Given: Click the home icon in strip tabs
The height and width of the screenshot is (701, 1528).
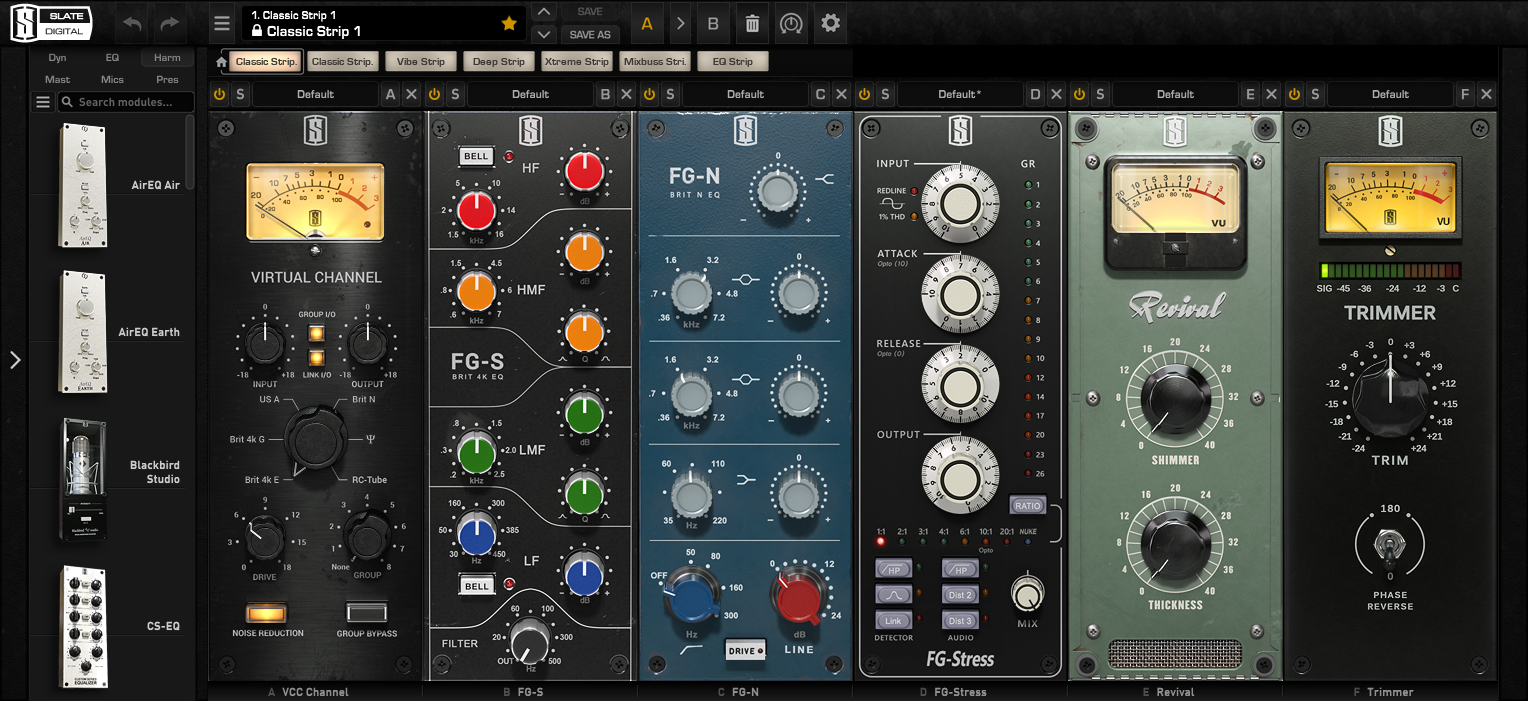Looking at the screenshot, I should (222, 62).
